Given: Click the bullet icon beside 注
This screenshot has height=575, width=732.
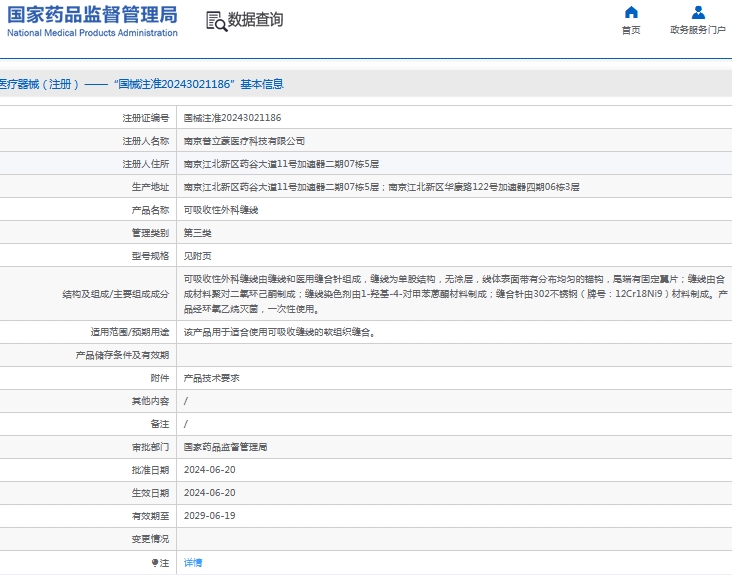Looking at the screenshot, I should tap(155, 563).
